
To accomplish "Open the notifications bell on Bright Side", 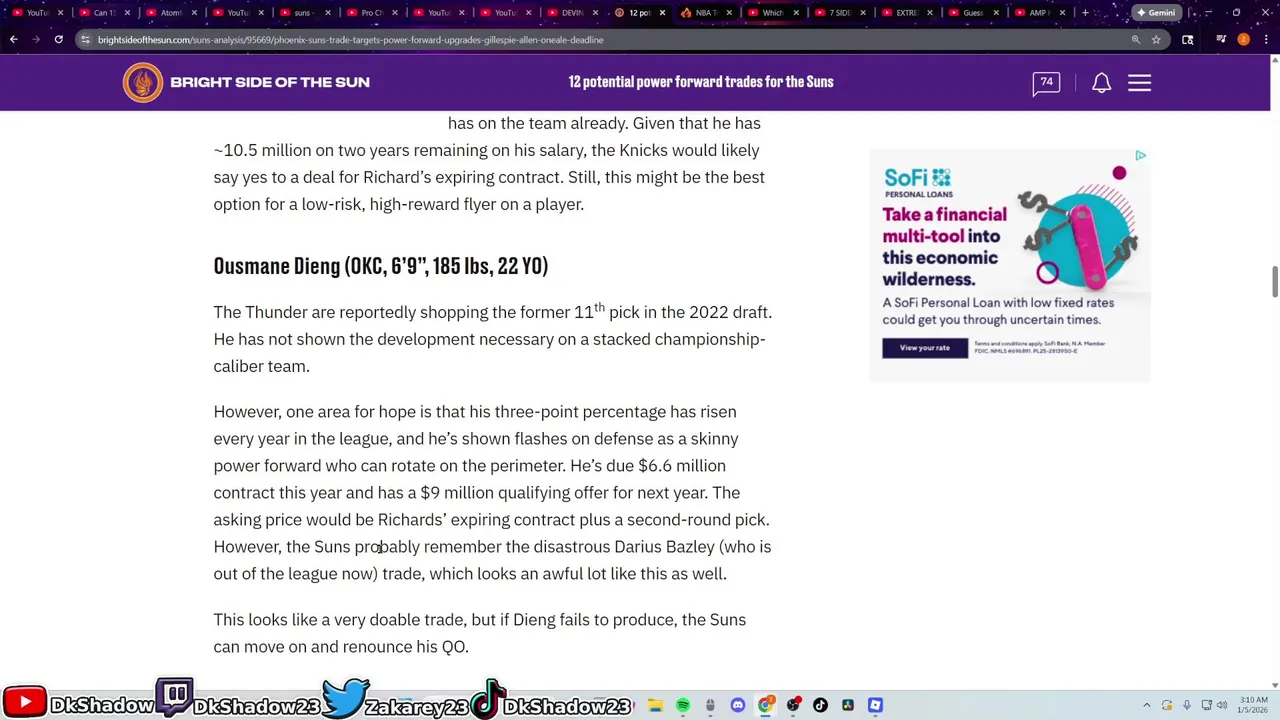I will [x=1101, y=83].
